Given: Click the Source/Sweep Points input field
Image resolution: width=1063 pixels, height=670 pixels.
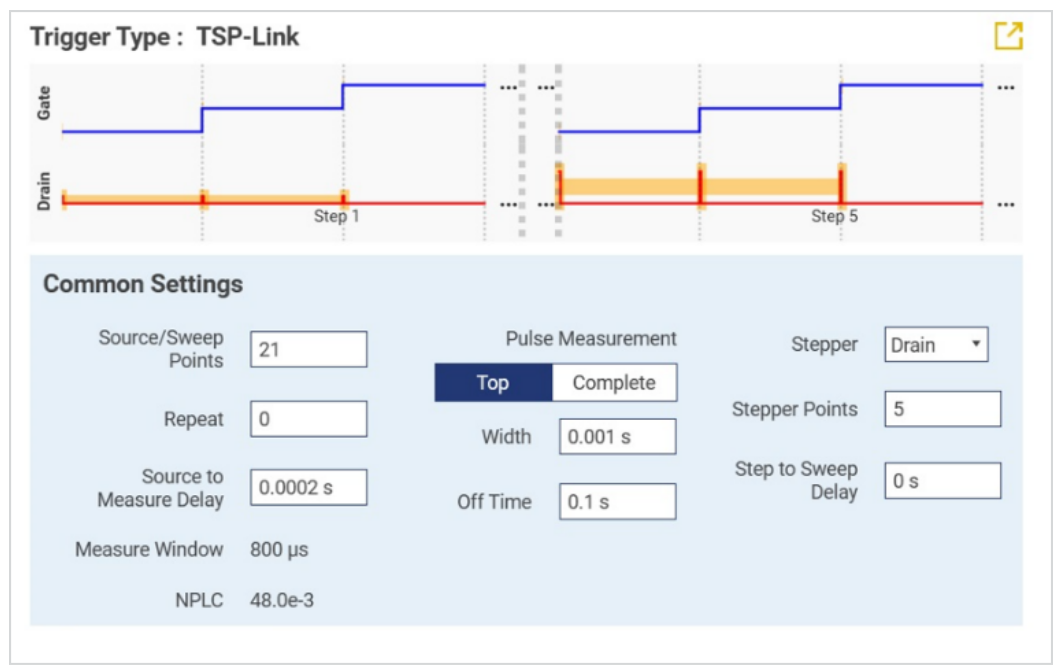Looking at the screenshot, I should (x=308, y=349).
